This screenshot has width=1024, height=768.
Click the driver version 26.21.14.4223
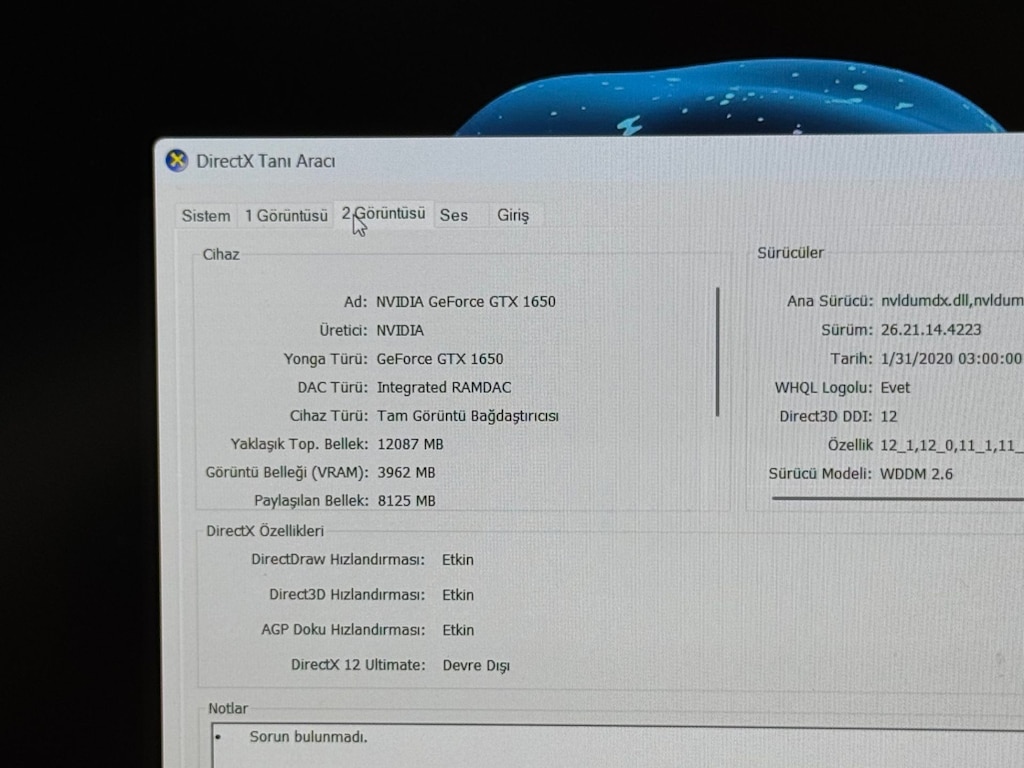[x=931, y=330]
